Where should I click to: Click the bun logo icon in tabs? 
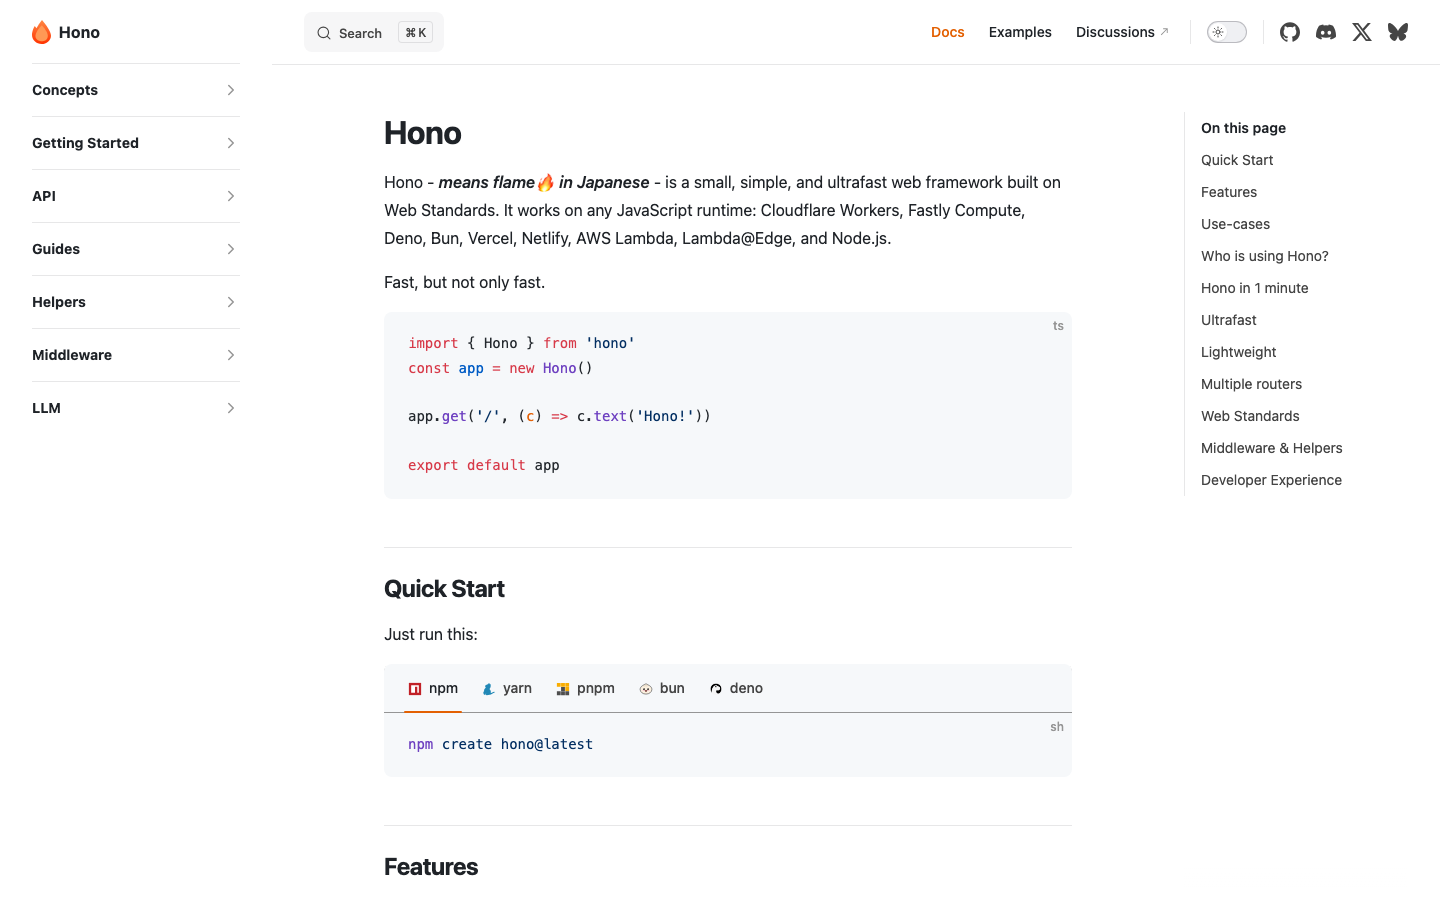tap(646, 688)
